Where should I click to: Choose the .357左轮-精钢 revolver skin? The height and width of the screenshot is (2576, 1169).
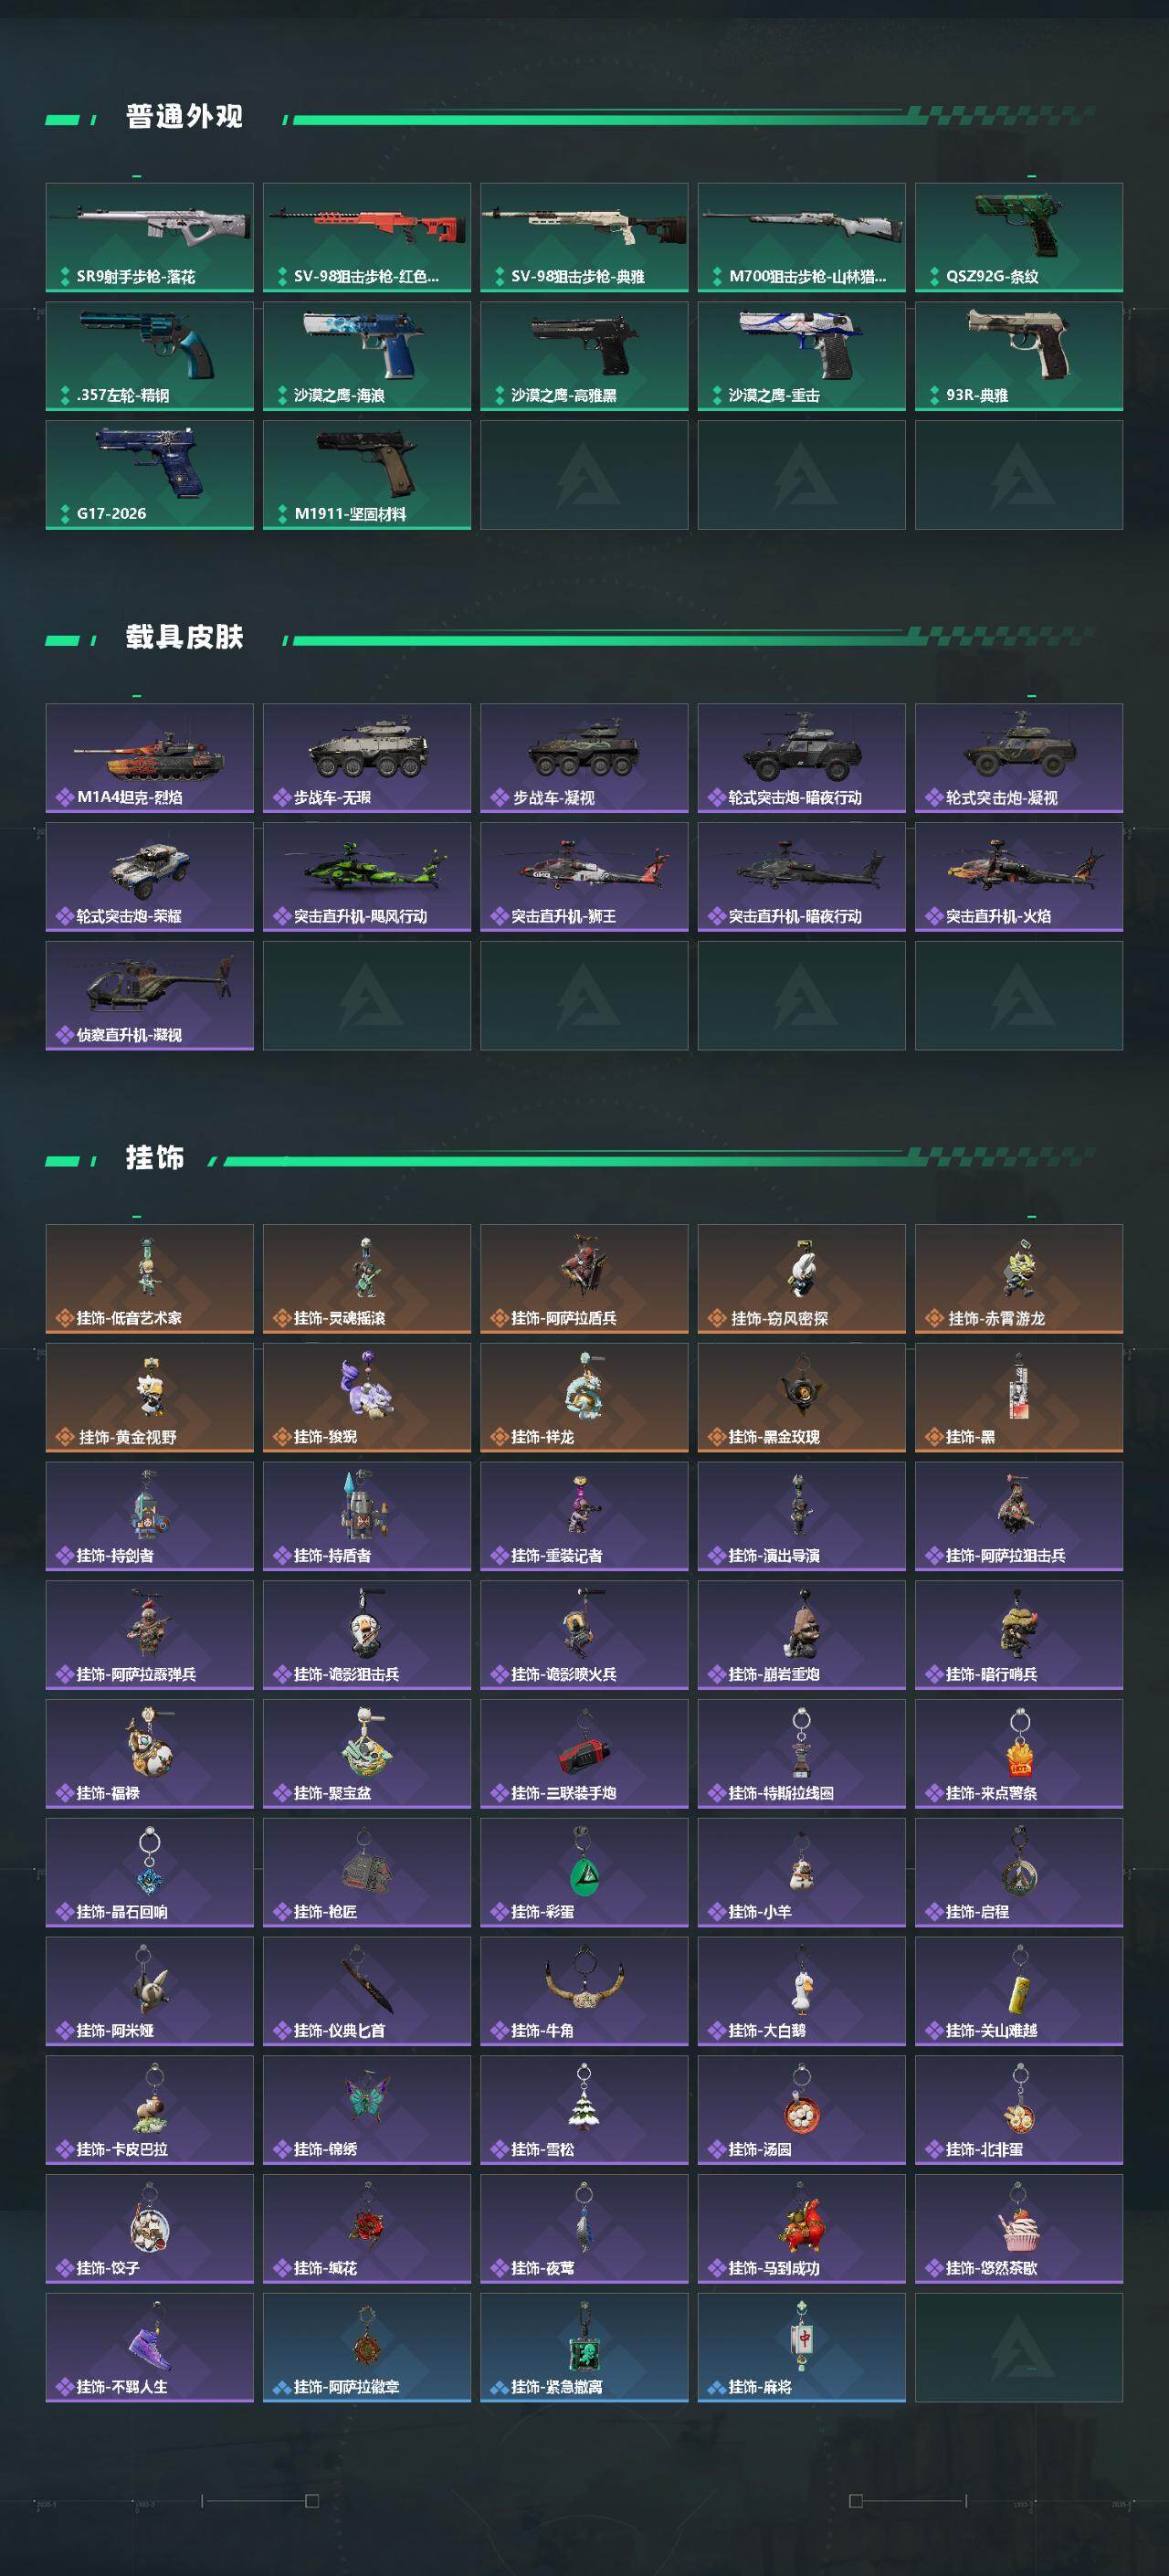click(149, 356)
